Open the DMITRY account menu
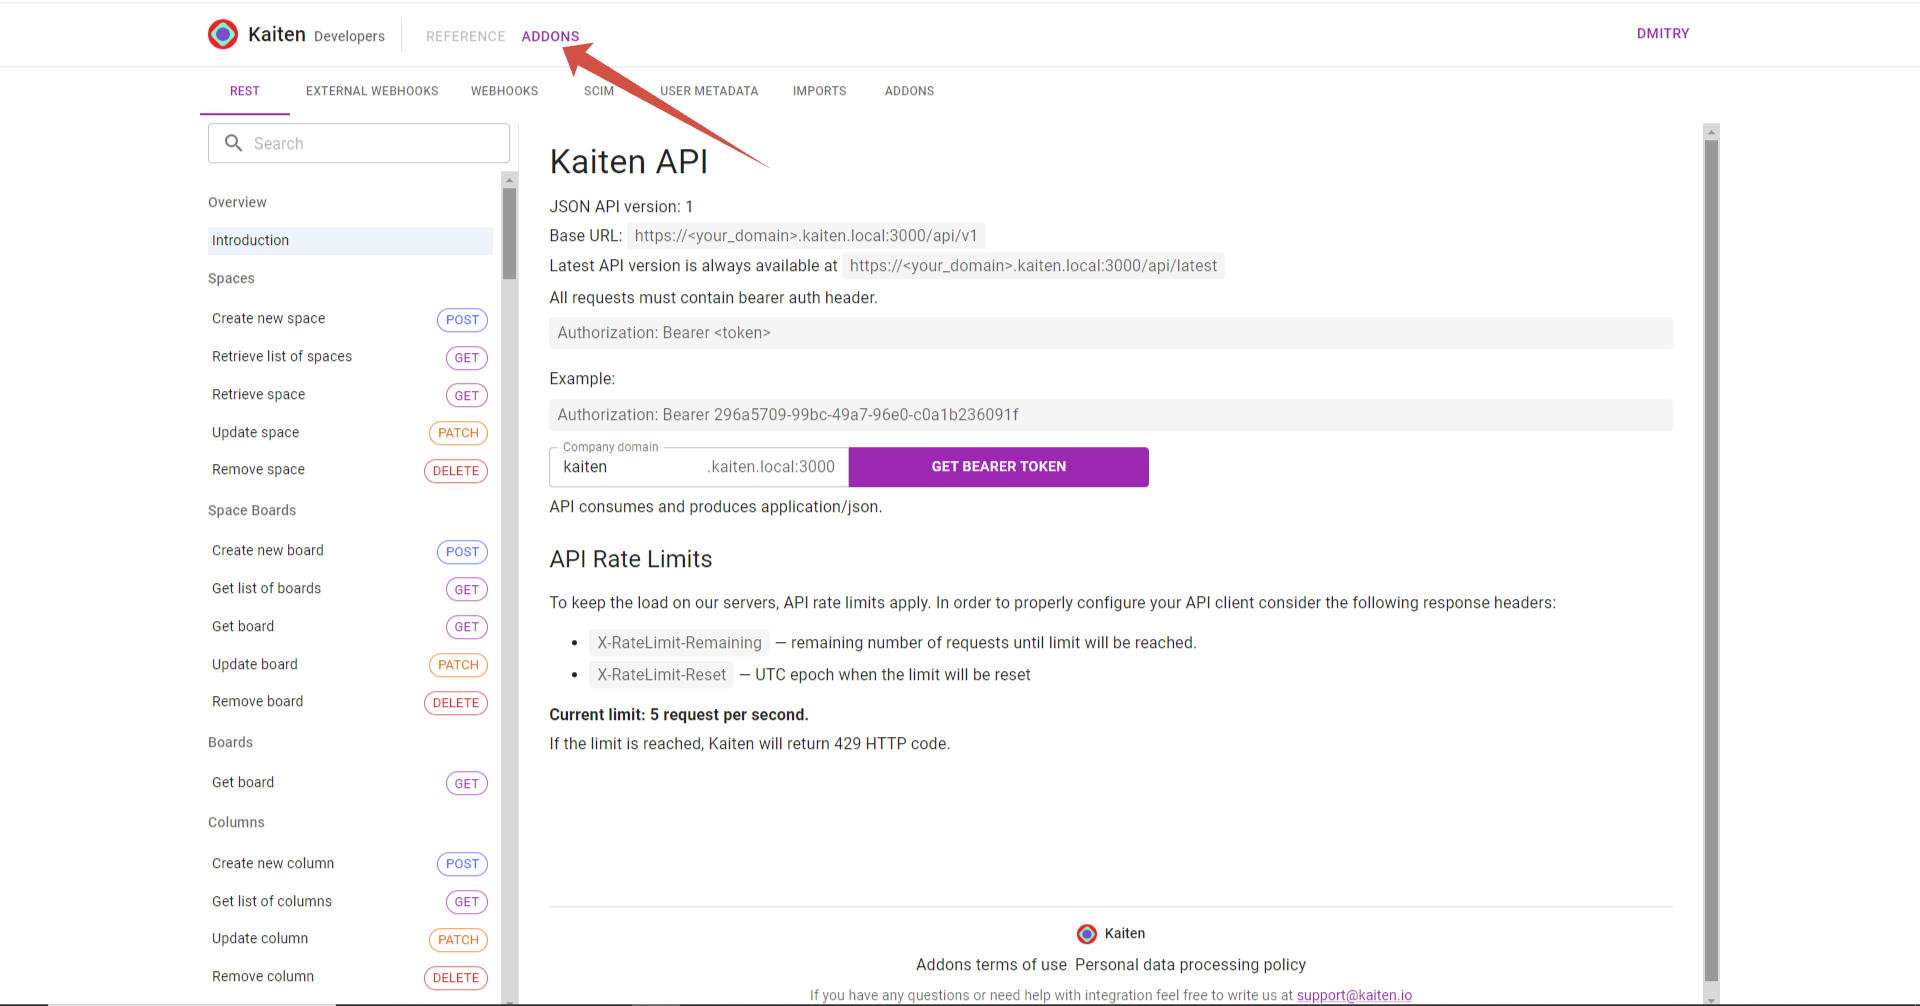 coord(1662,33)
